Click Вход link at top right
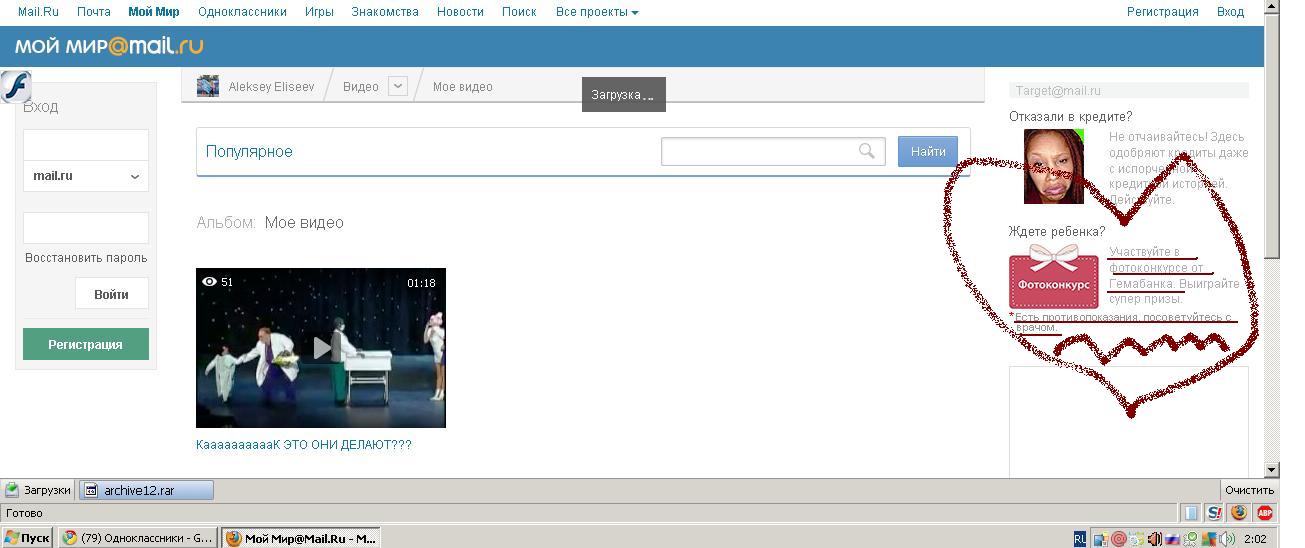Viewport: 1305px width, 548px height. click(x=1230, y=12)
